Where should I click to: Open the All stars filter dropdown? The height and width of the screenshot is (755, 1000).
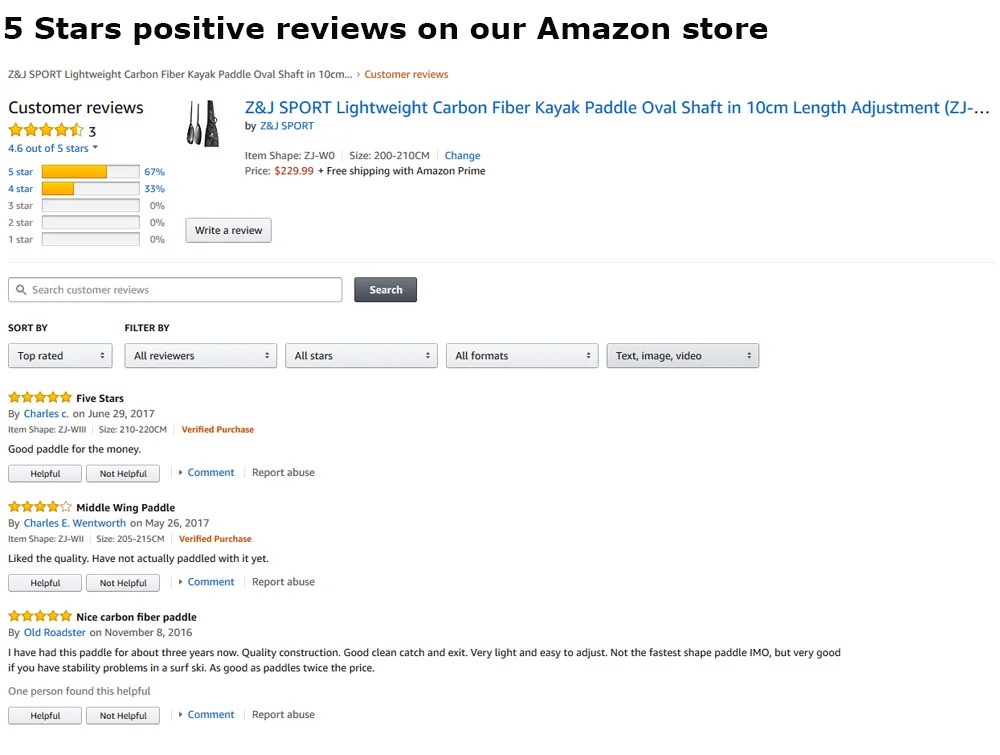361,356
